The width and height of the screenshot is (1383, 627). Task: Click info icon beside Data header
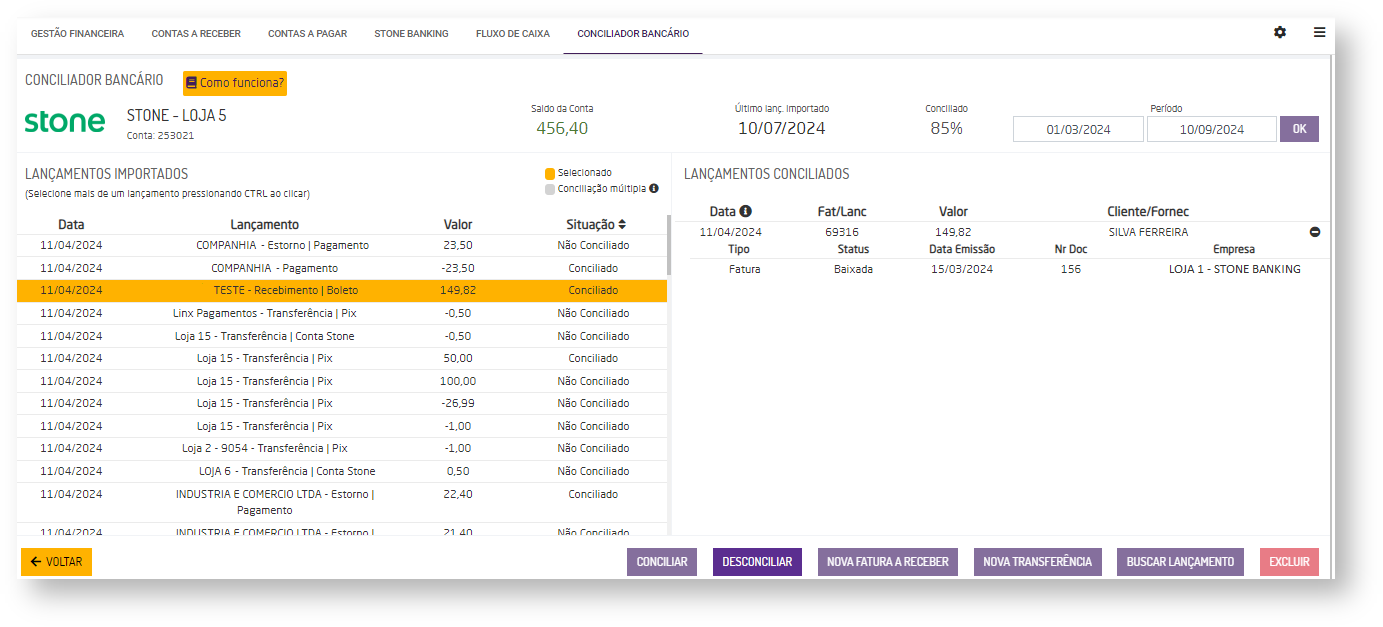coord(745,211)
